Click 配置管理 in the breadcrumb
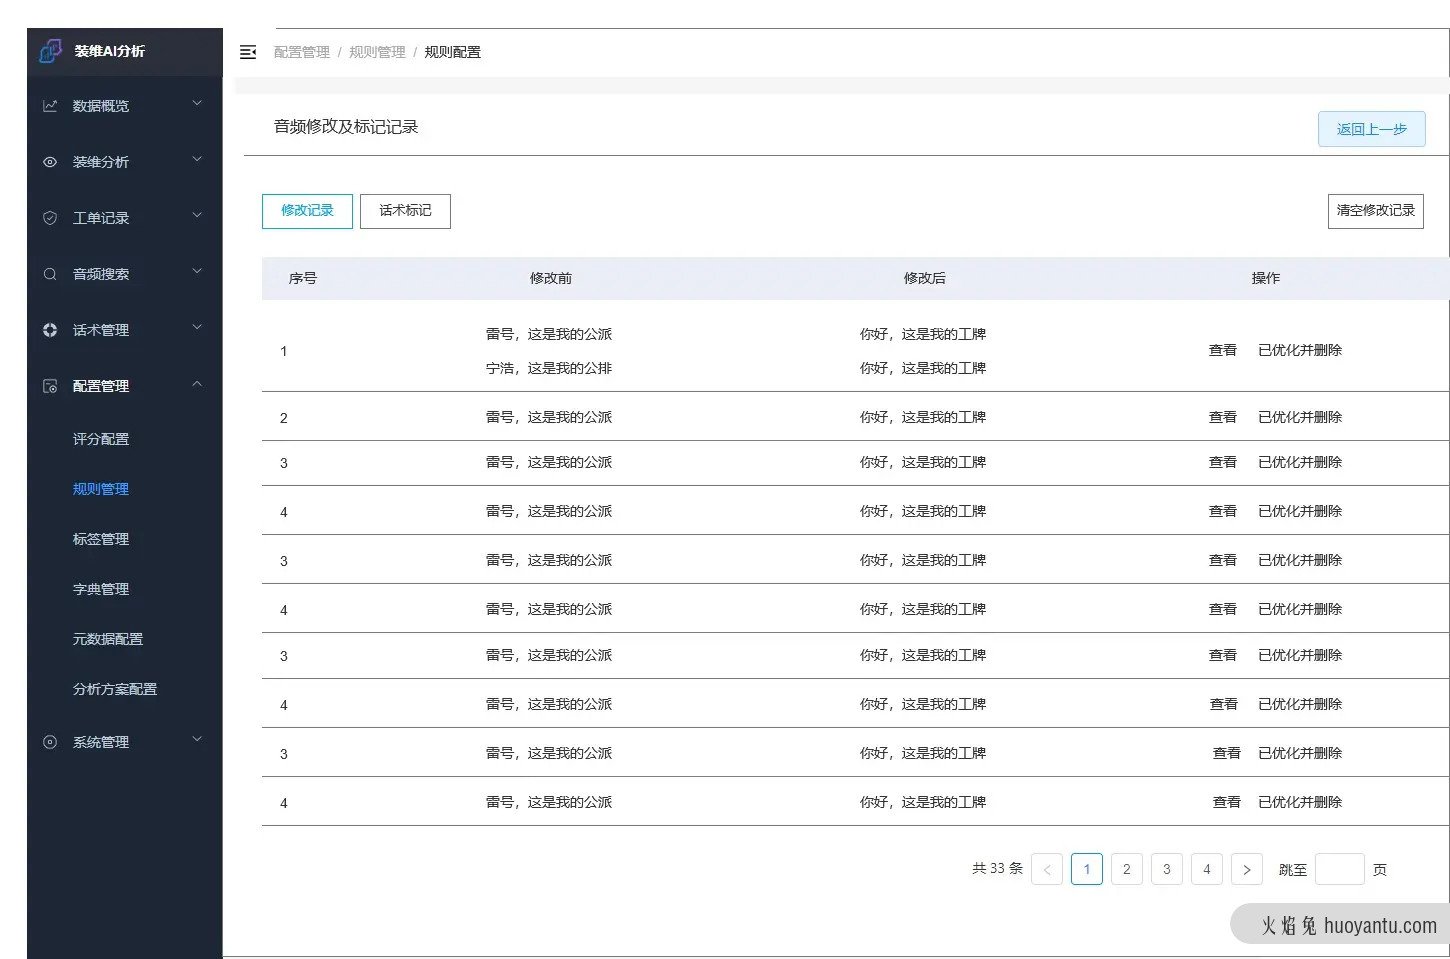The height and width of the screenshot is (959, 1450). tap(302, 52)
